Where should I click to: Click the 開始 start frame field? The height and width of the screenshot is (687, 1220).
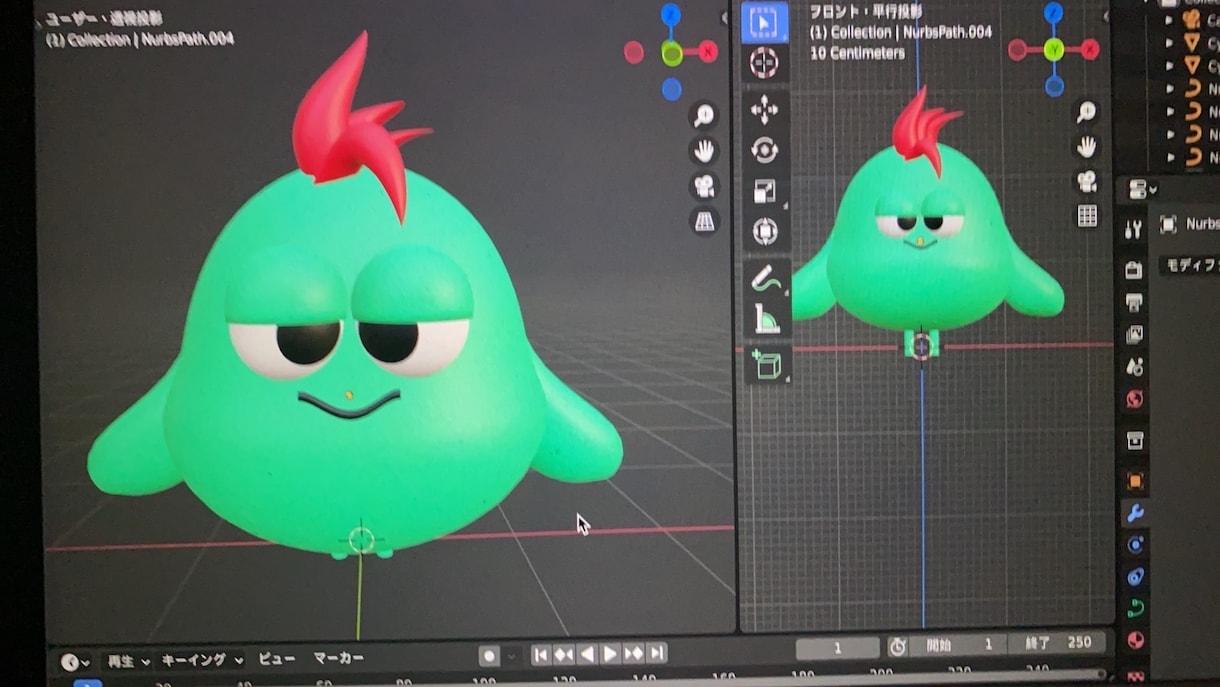[x=958, y=645]
